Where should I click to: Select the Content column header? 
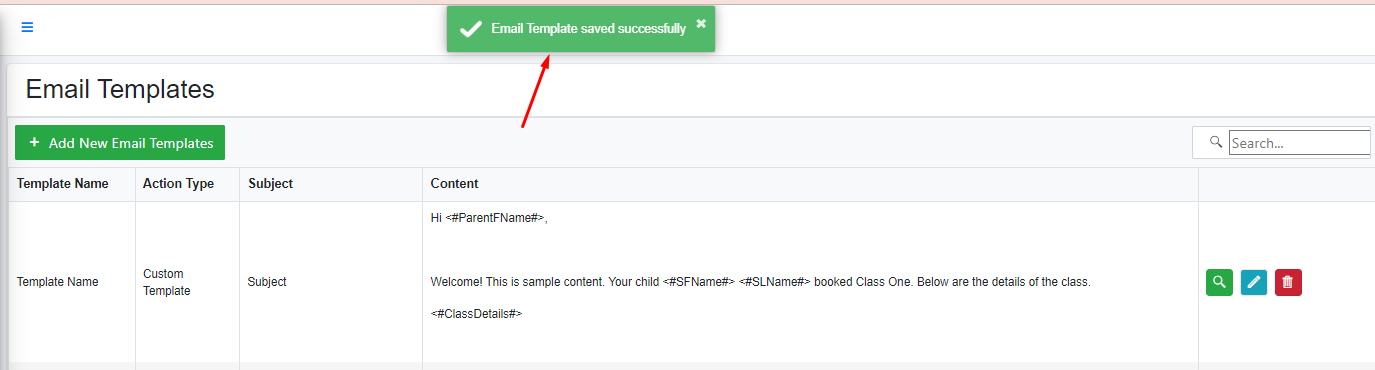pyautogui.click(x=454, y=183)
